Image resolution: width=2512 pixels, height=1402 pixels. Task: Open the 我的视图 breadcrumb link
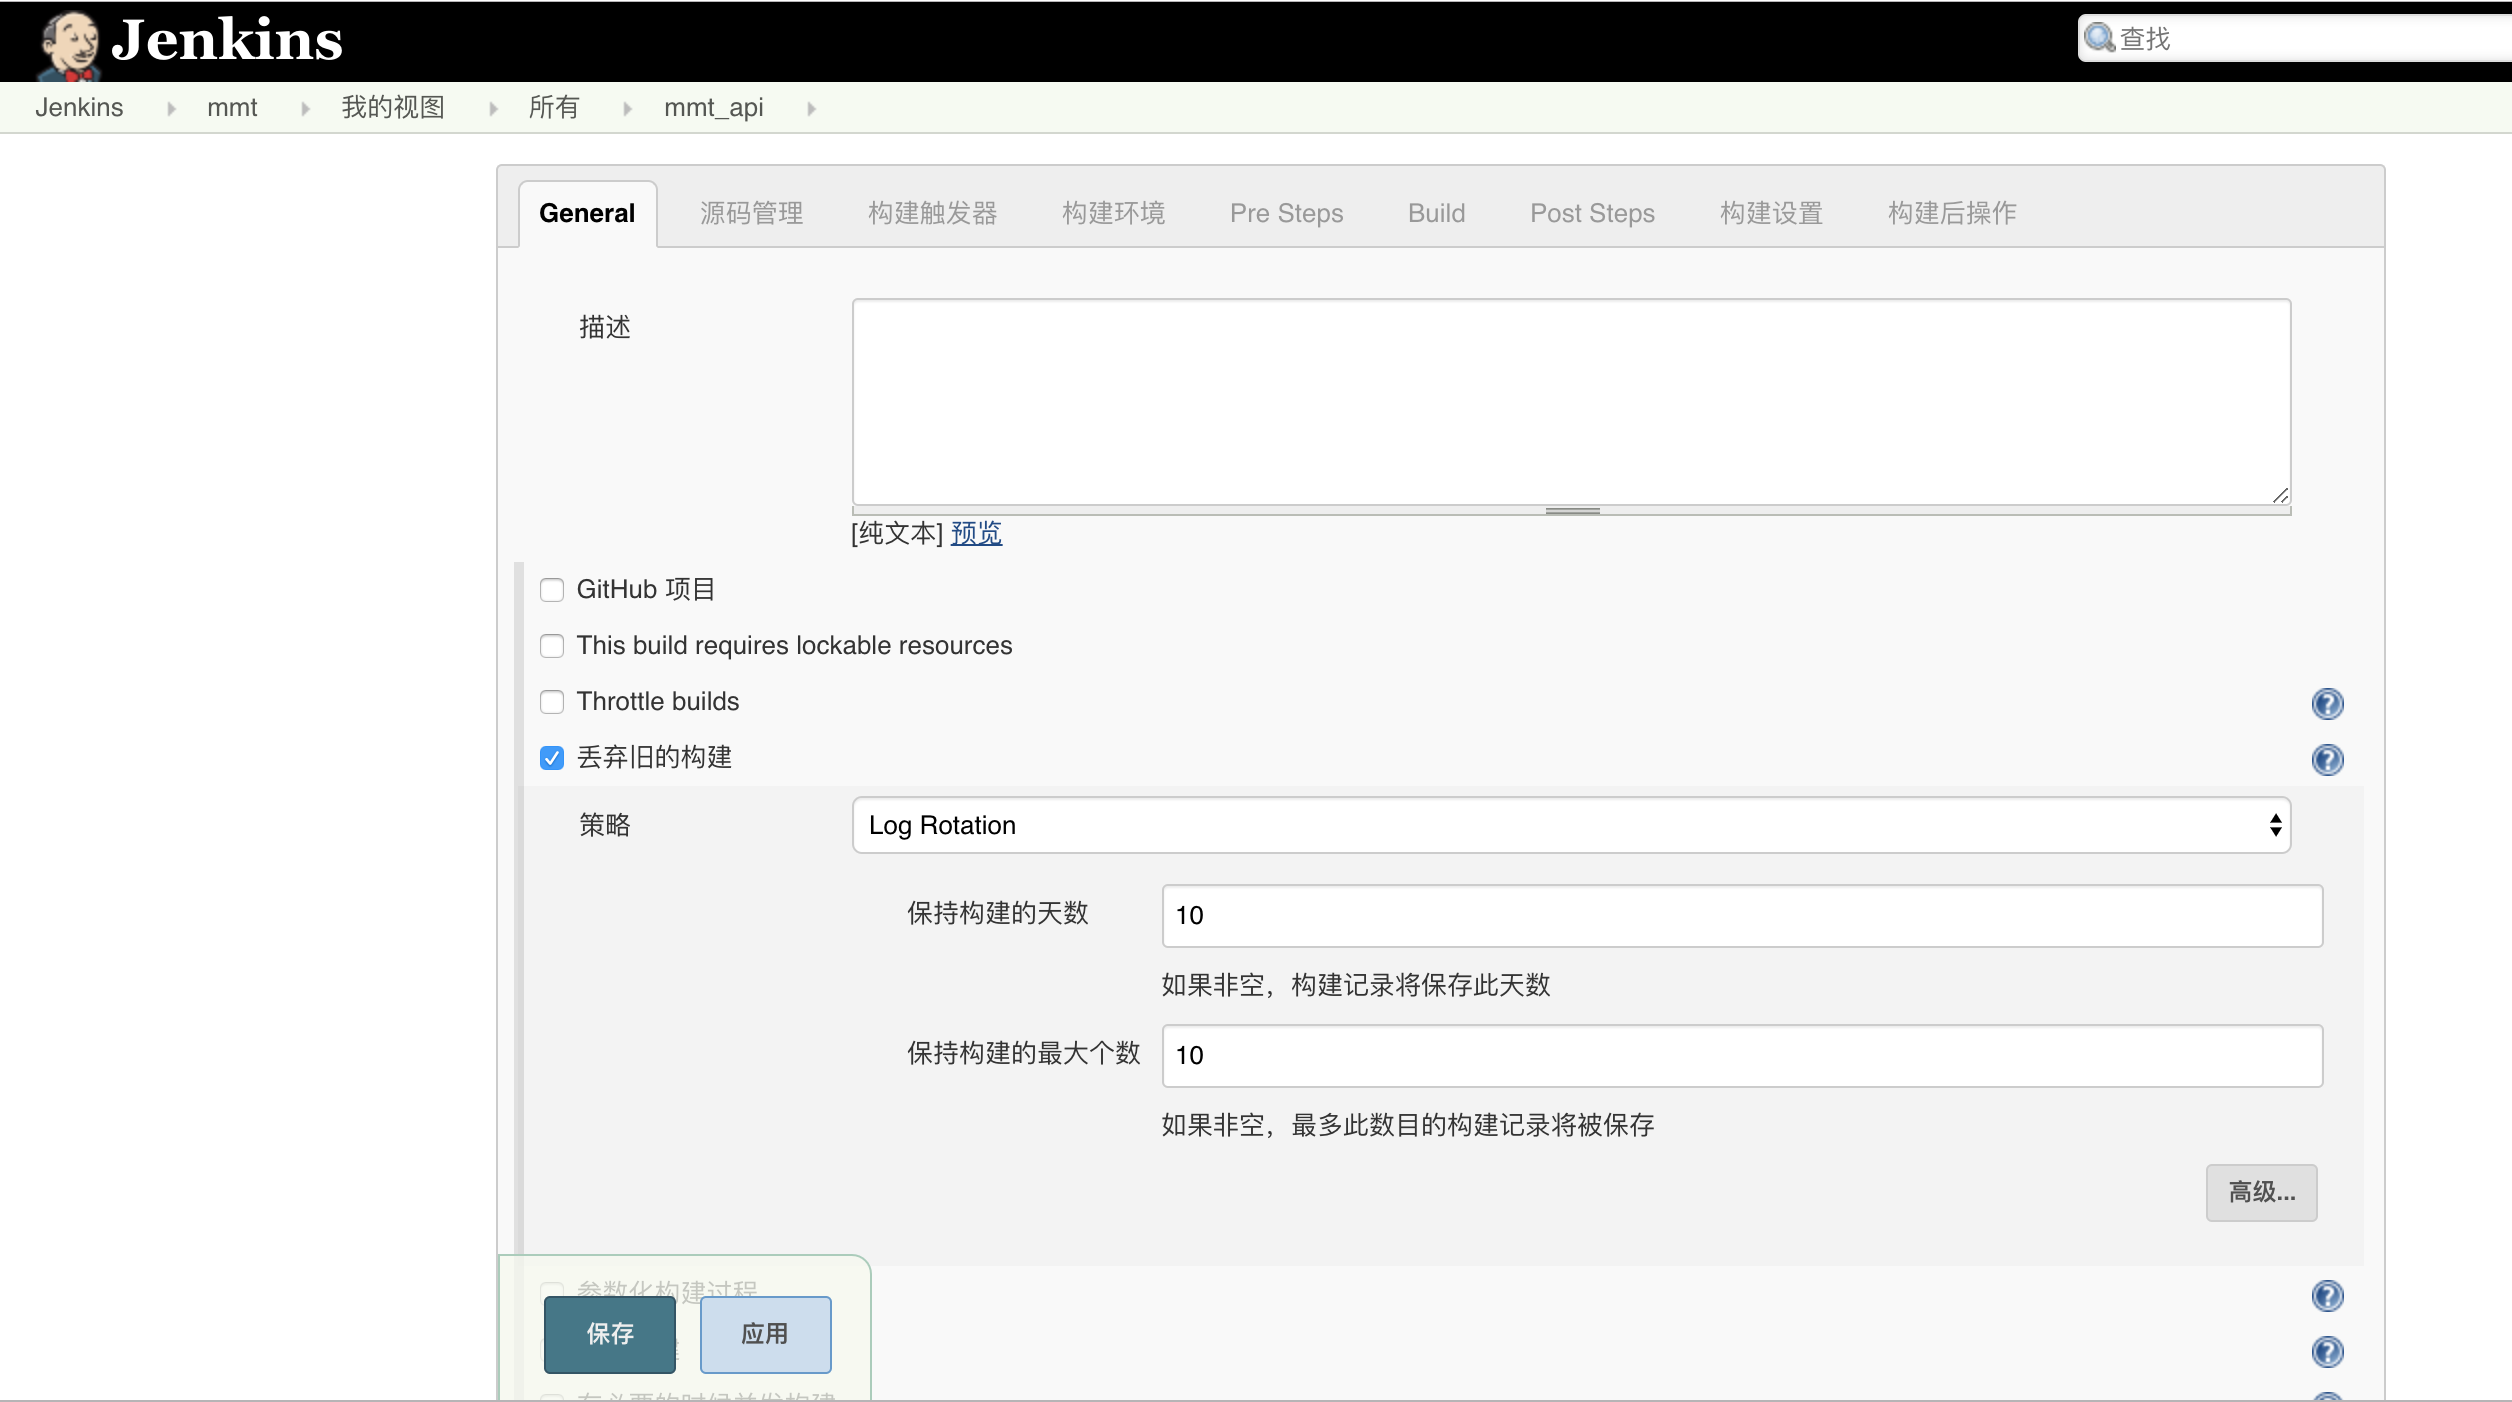(x=393, y=108)
